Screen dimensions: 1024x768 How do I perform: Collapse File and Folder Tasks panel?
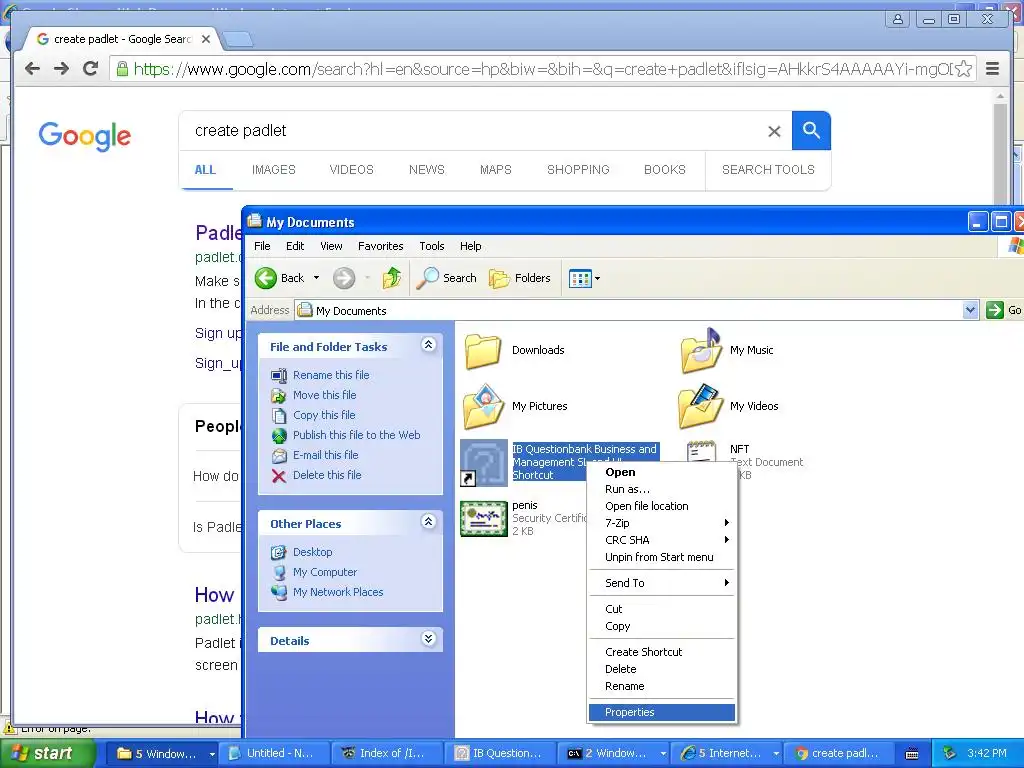pyautogui.click(x=428, y=345)
